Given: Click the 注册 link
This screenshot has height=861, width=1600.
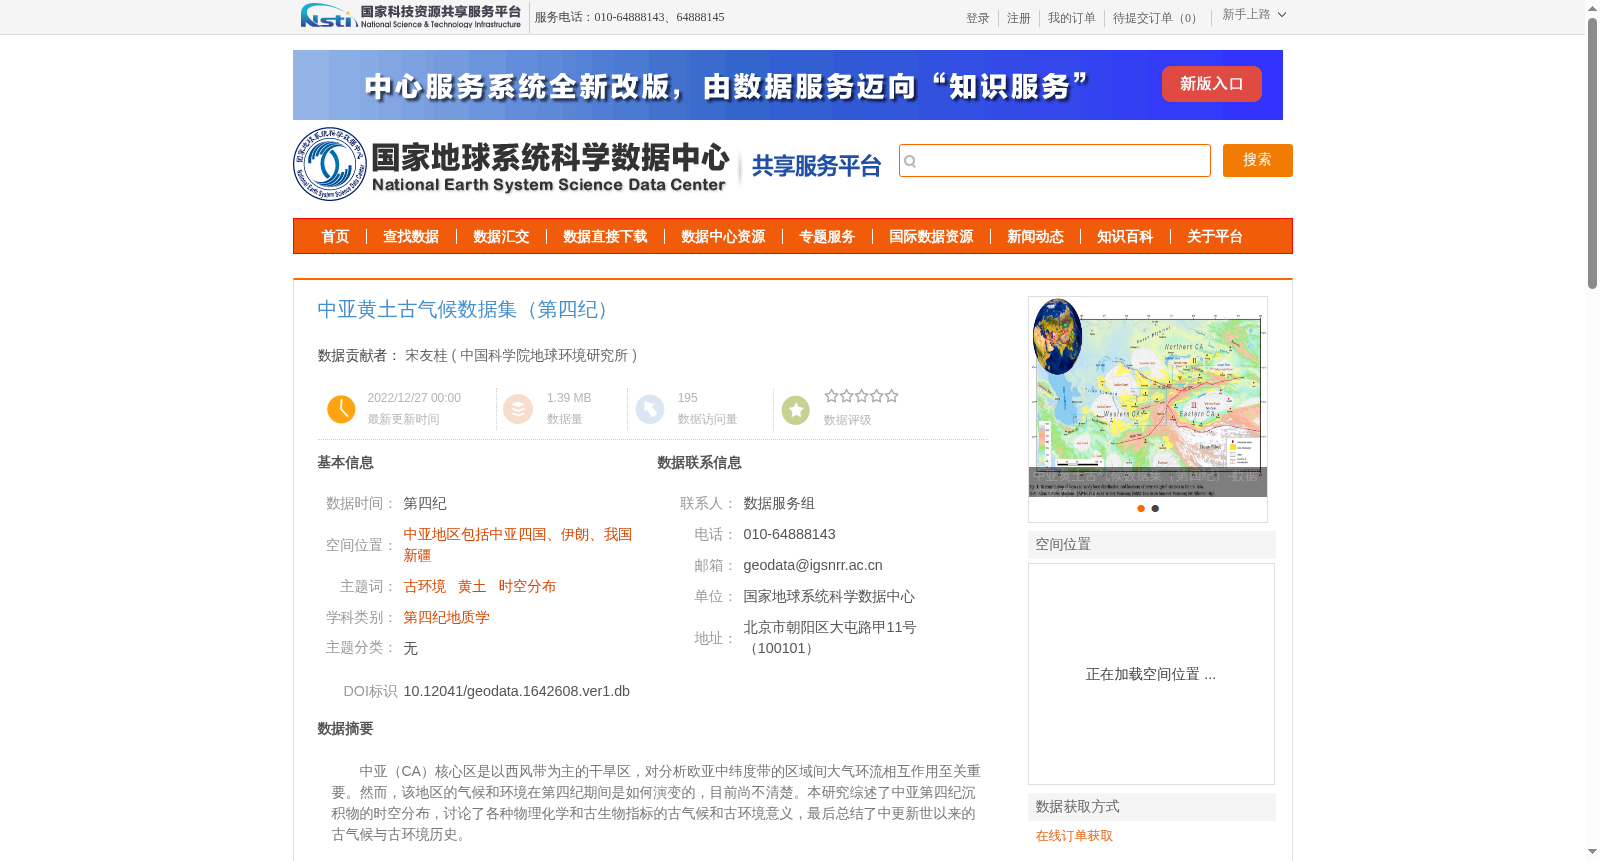Looking at the screenshot, I should point(1018,18).
